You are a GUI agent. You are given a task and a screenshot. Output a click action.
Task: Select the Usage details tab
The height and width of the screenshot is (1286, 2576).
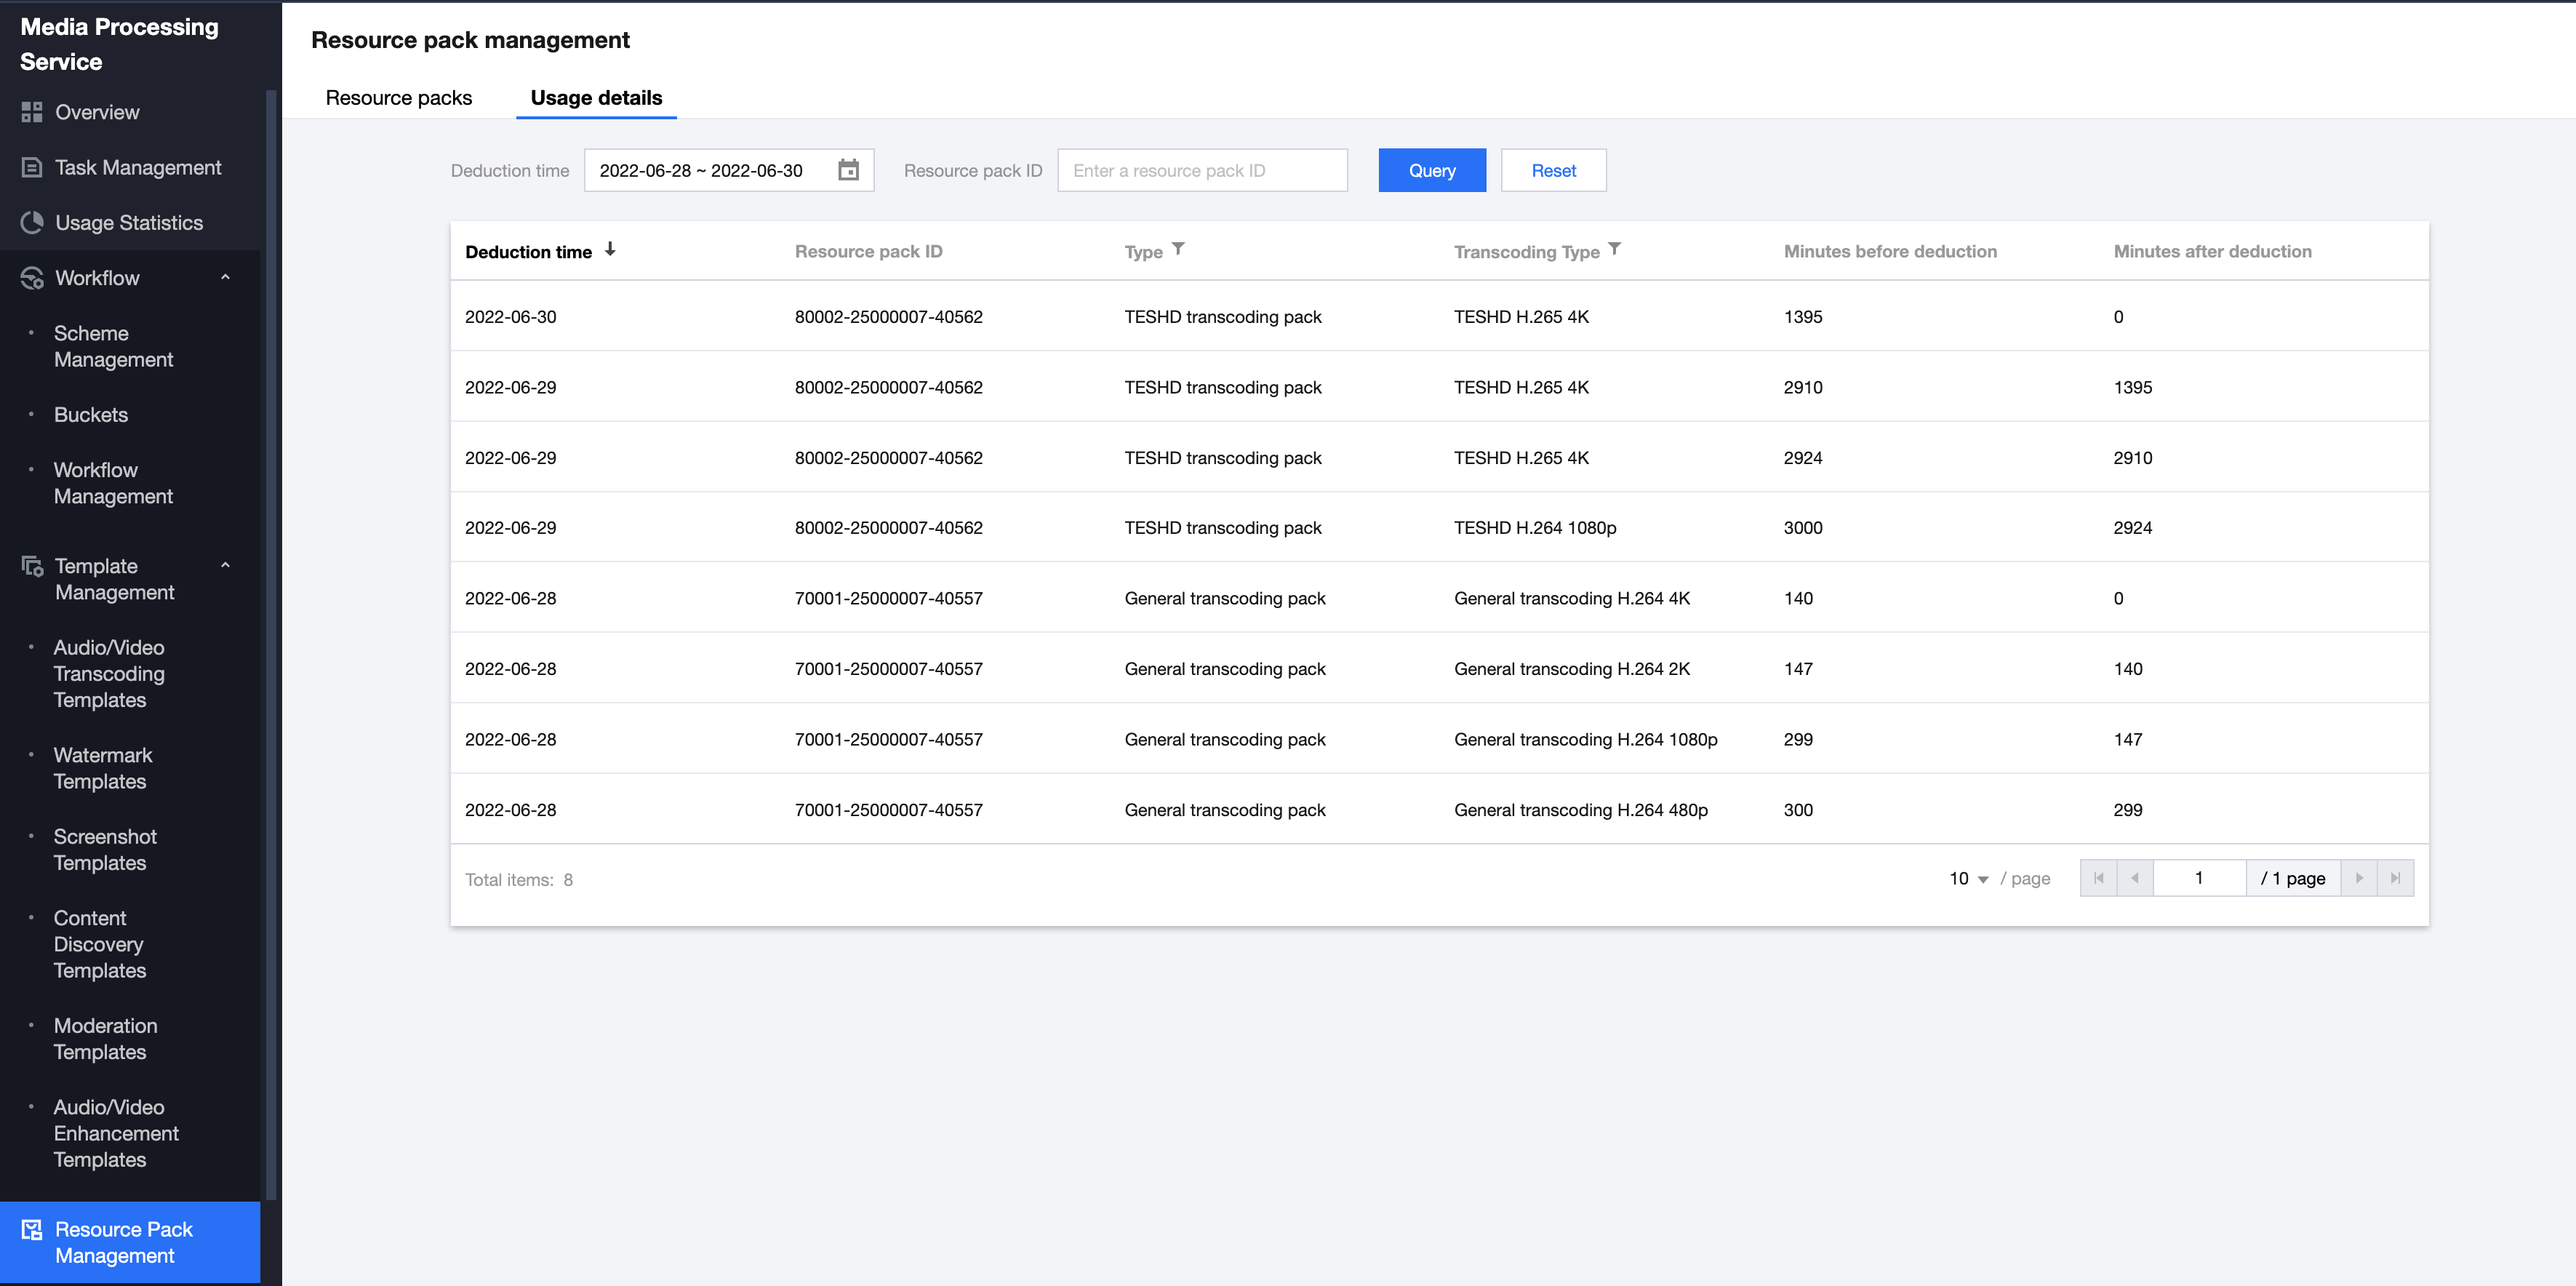(x=596, y=97)
